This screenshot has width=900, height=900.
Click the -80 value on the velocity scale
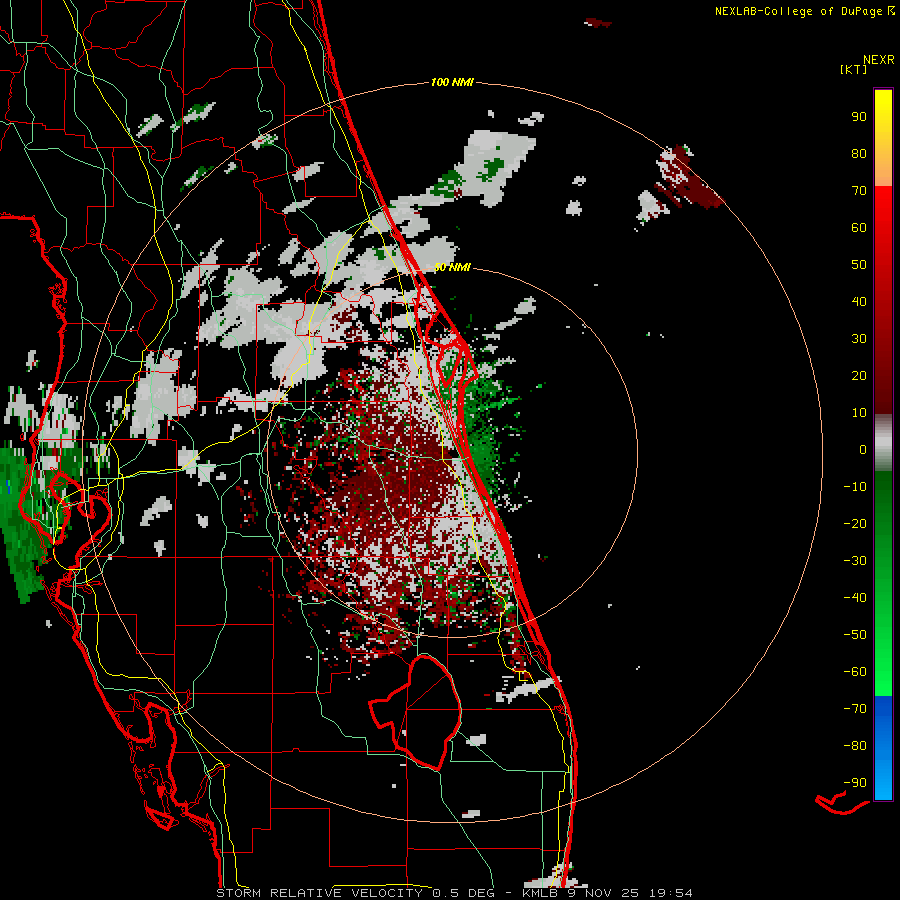[855, 746]
